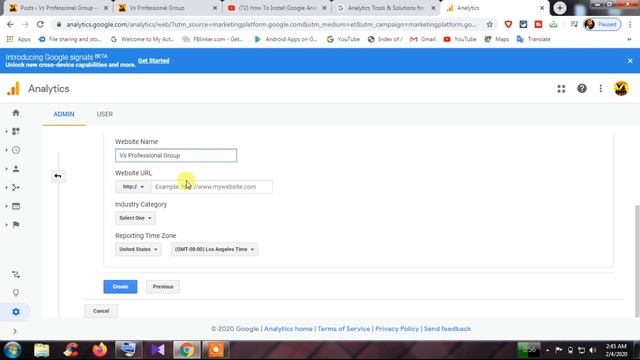The height and width of the screenshot is (360, 640).
Task: Click the Website Name input field
Action: point(176,156)
